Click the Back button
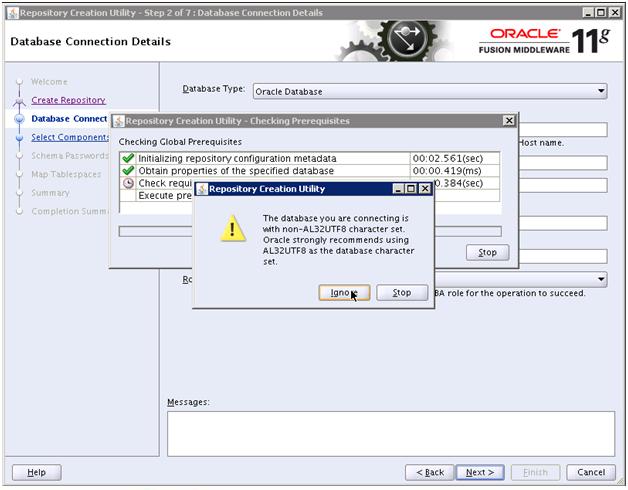The image size is (628, 490). [x=430, y=472]
